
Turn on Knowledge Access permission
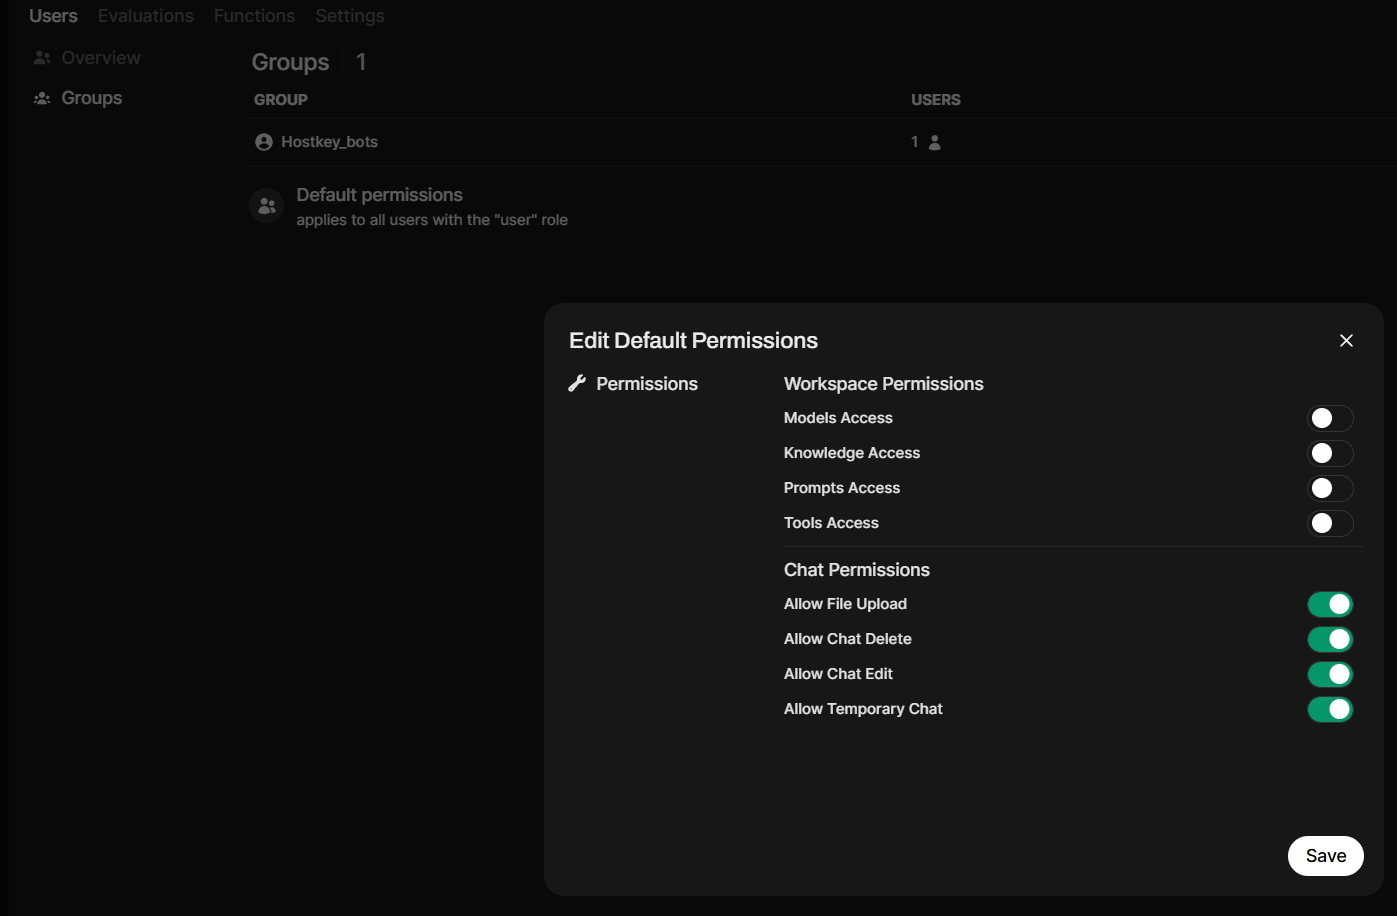1330,453
